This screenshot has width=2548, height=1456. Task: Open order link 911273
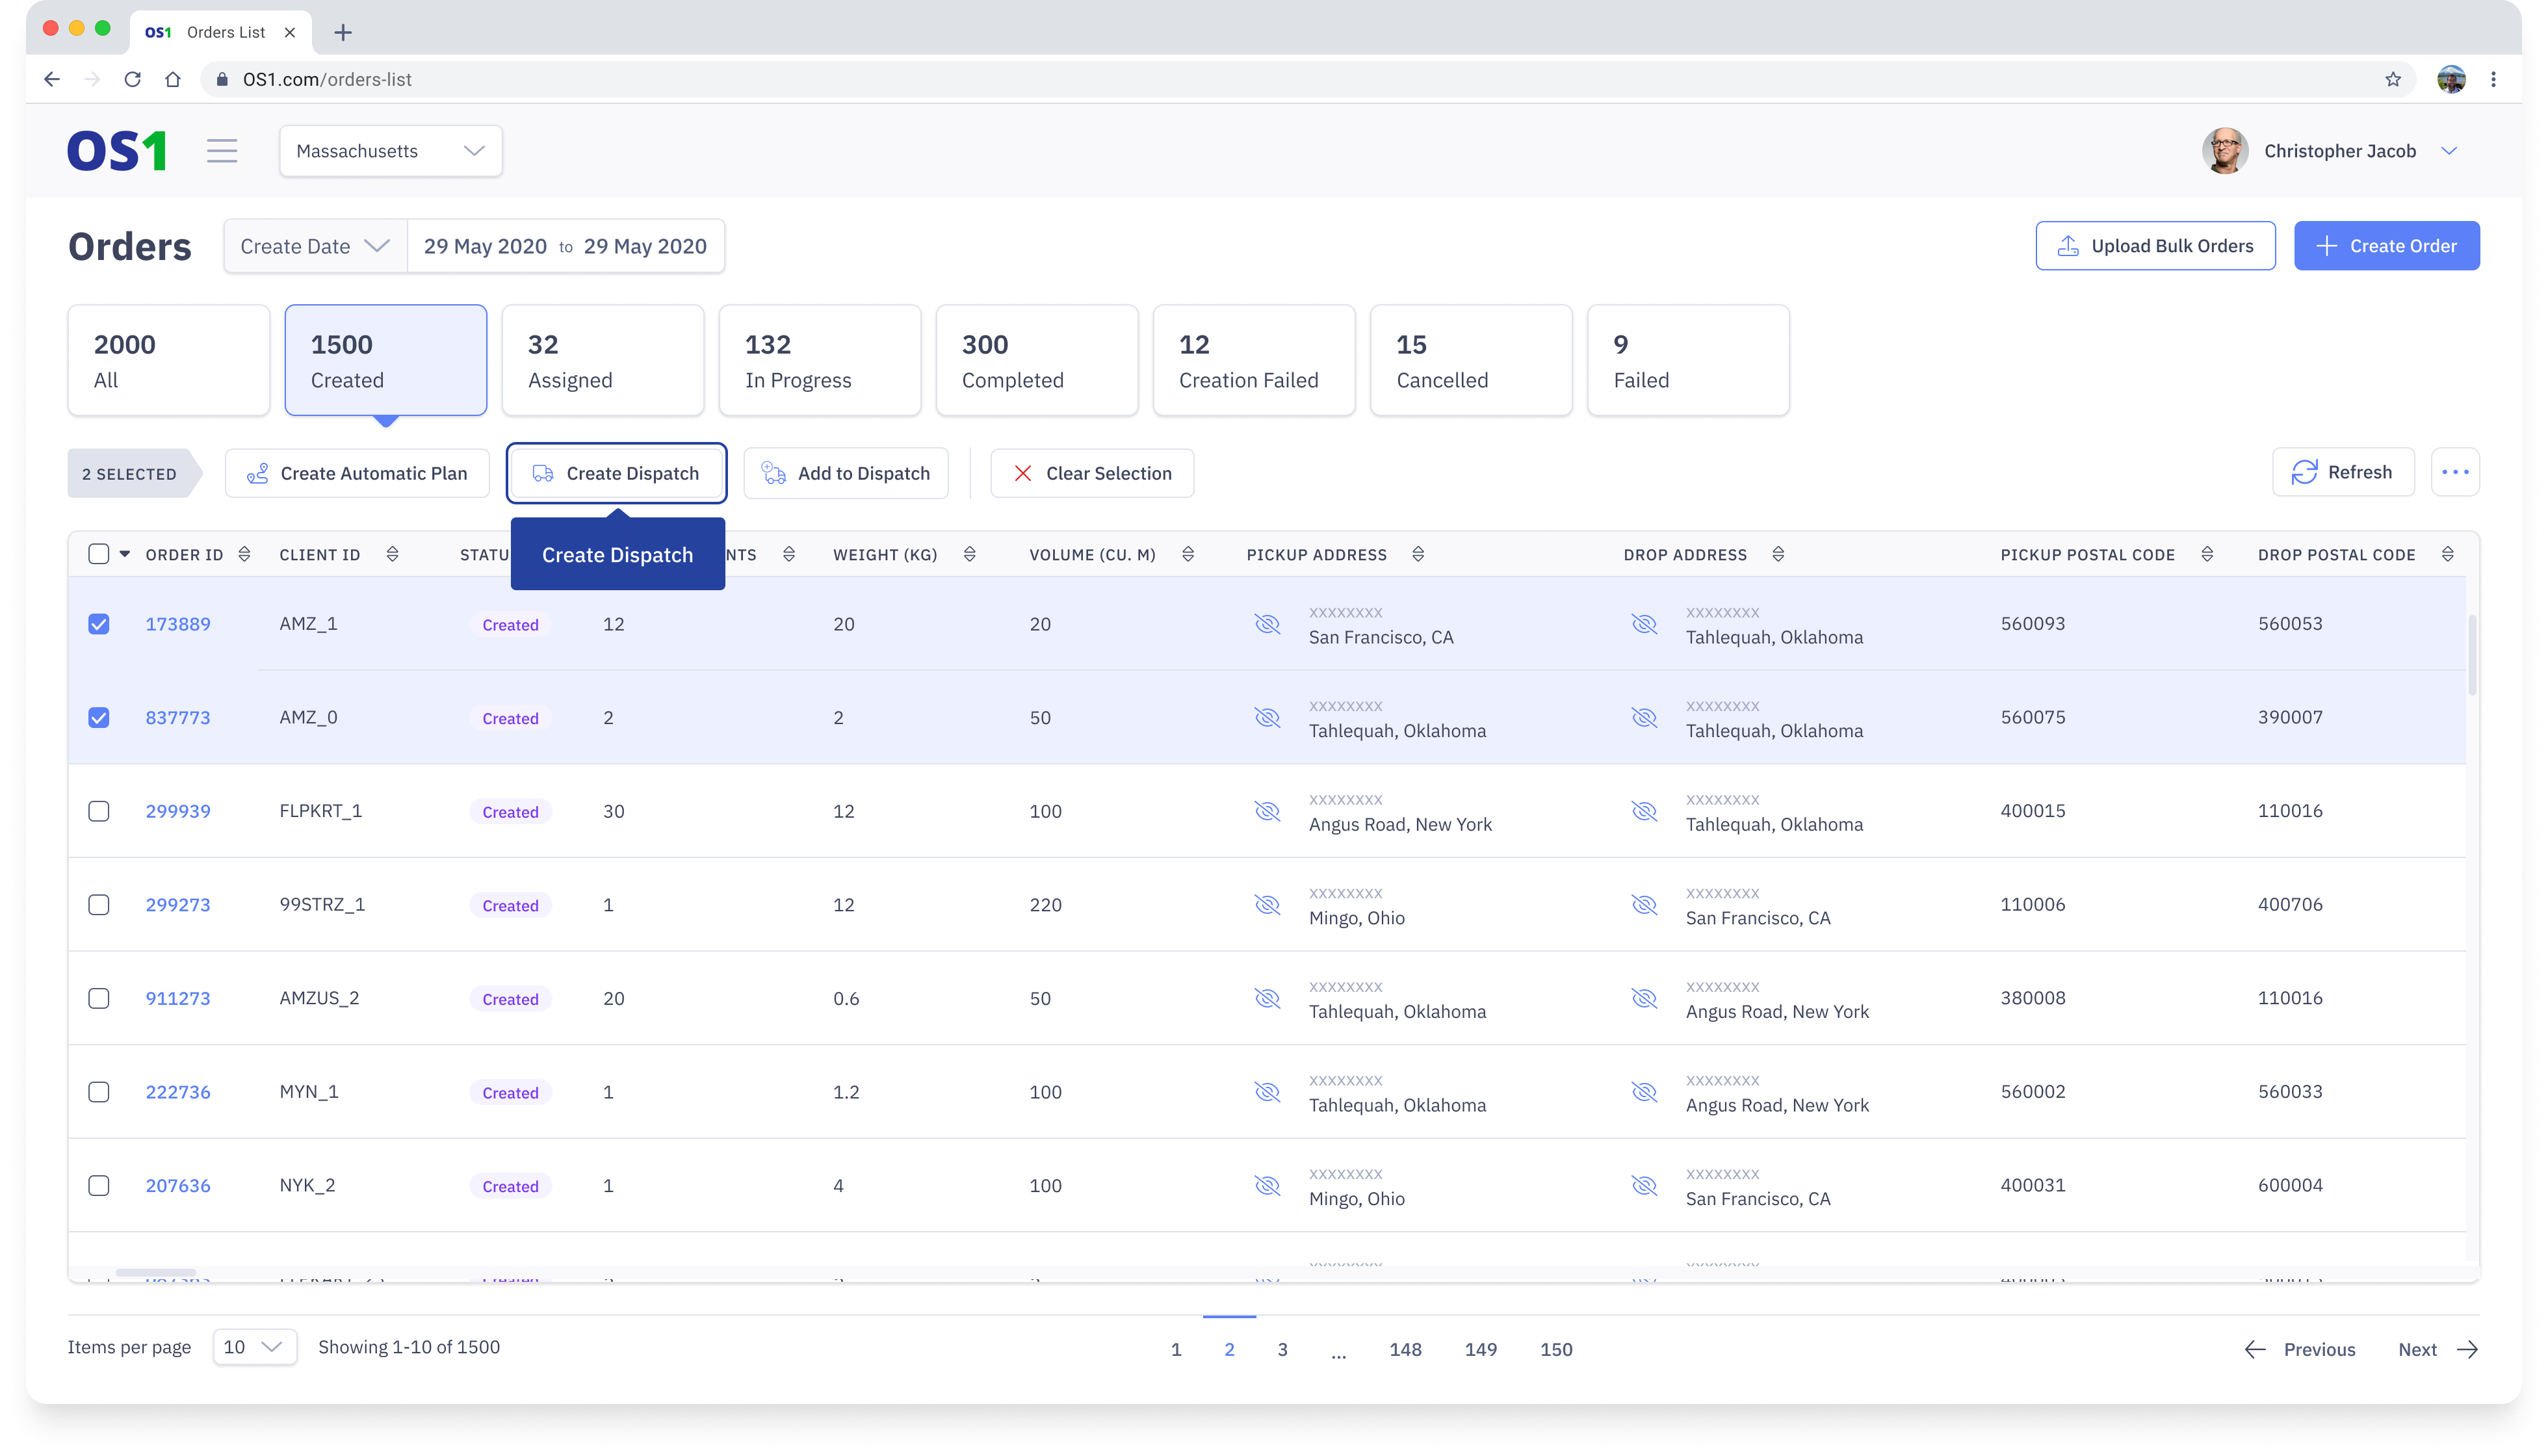tap(178, 998)
